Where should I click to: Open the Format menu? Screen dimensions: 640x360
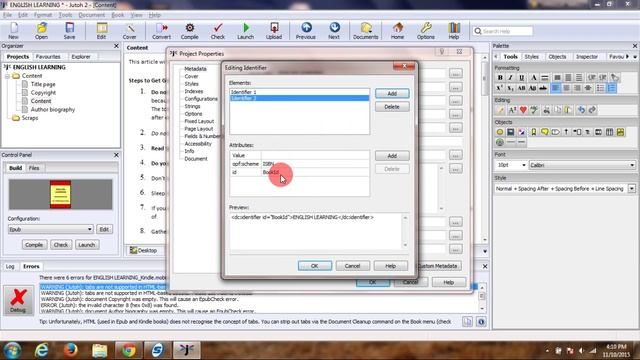pyautogui.click(x=43, y=15)
